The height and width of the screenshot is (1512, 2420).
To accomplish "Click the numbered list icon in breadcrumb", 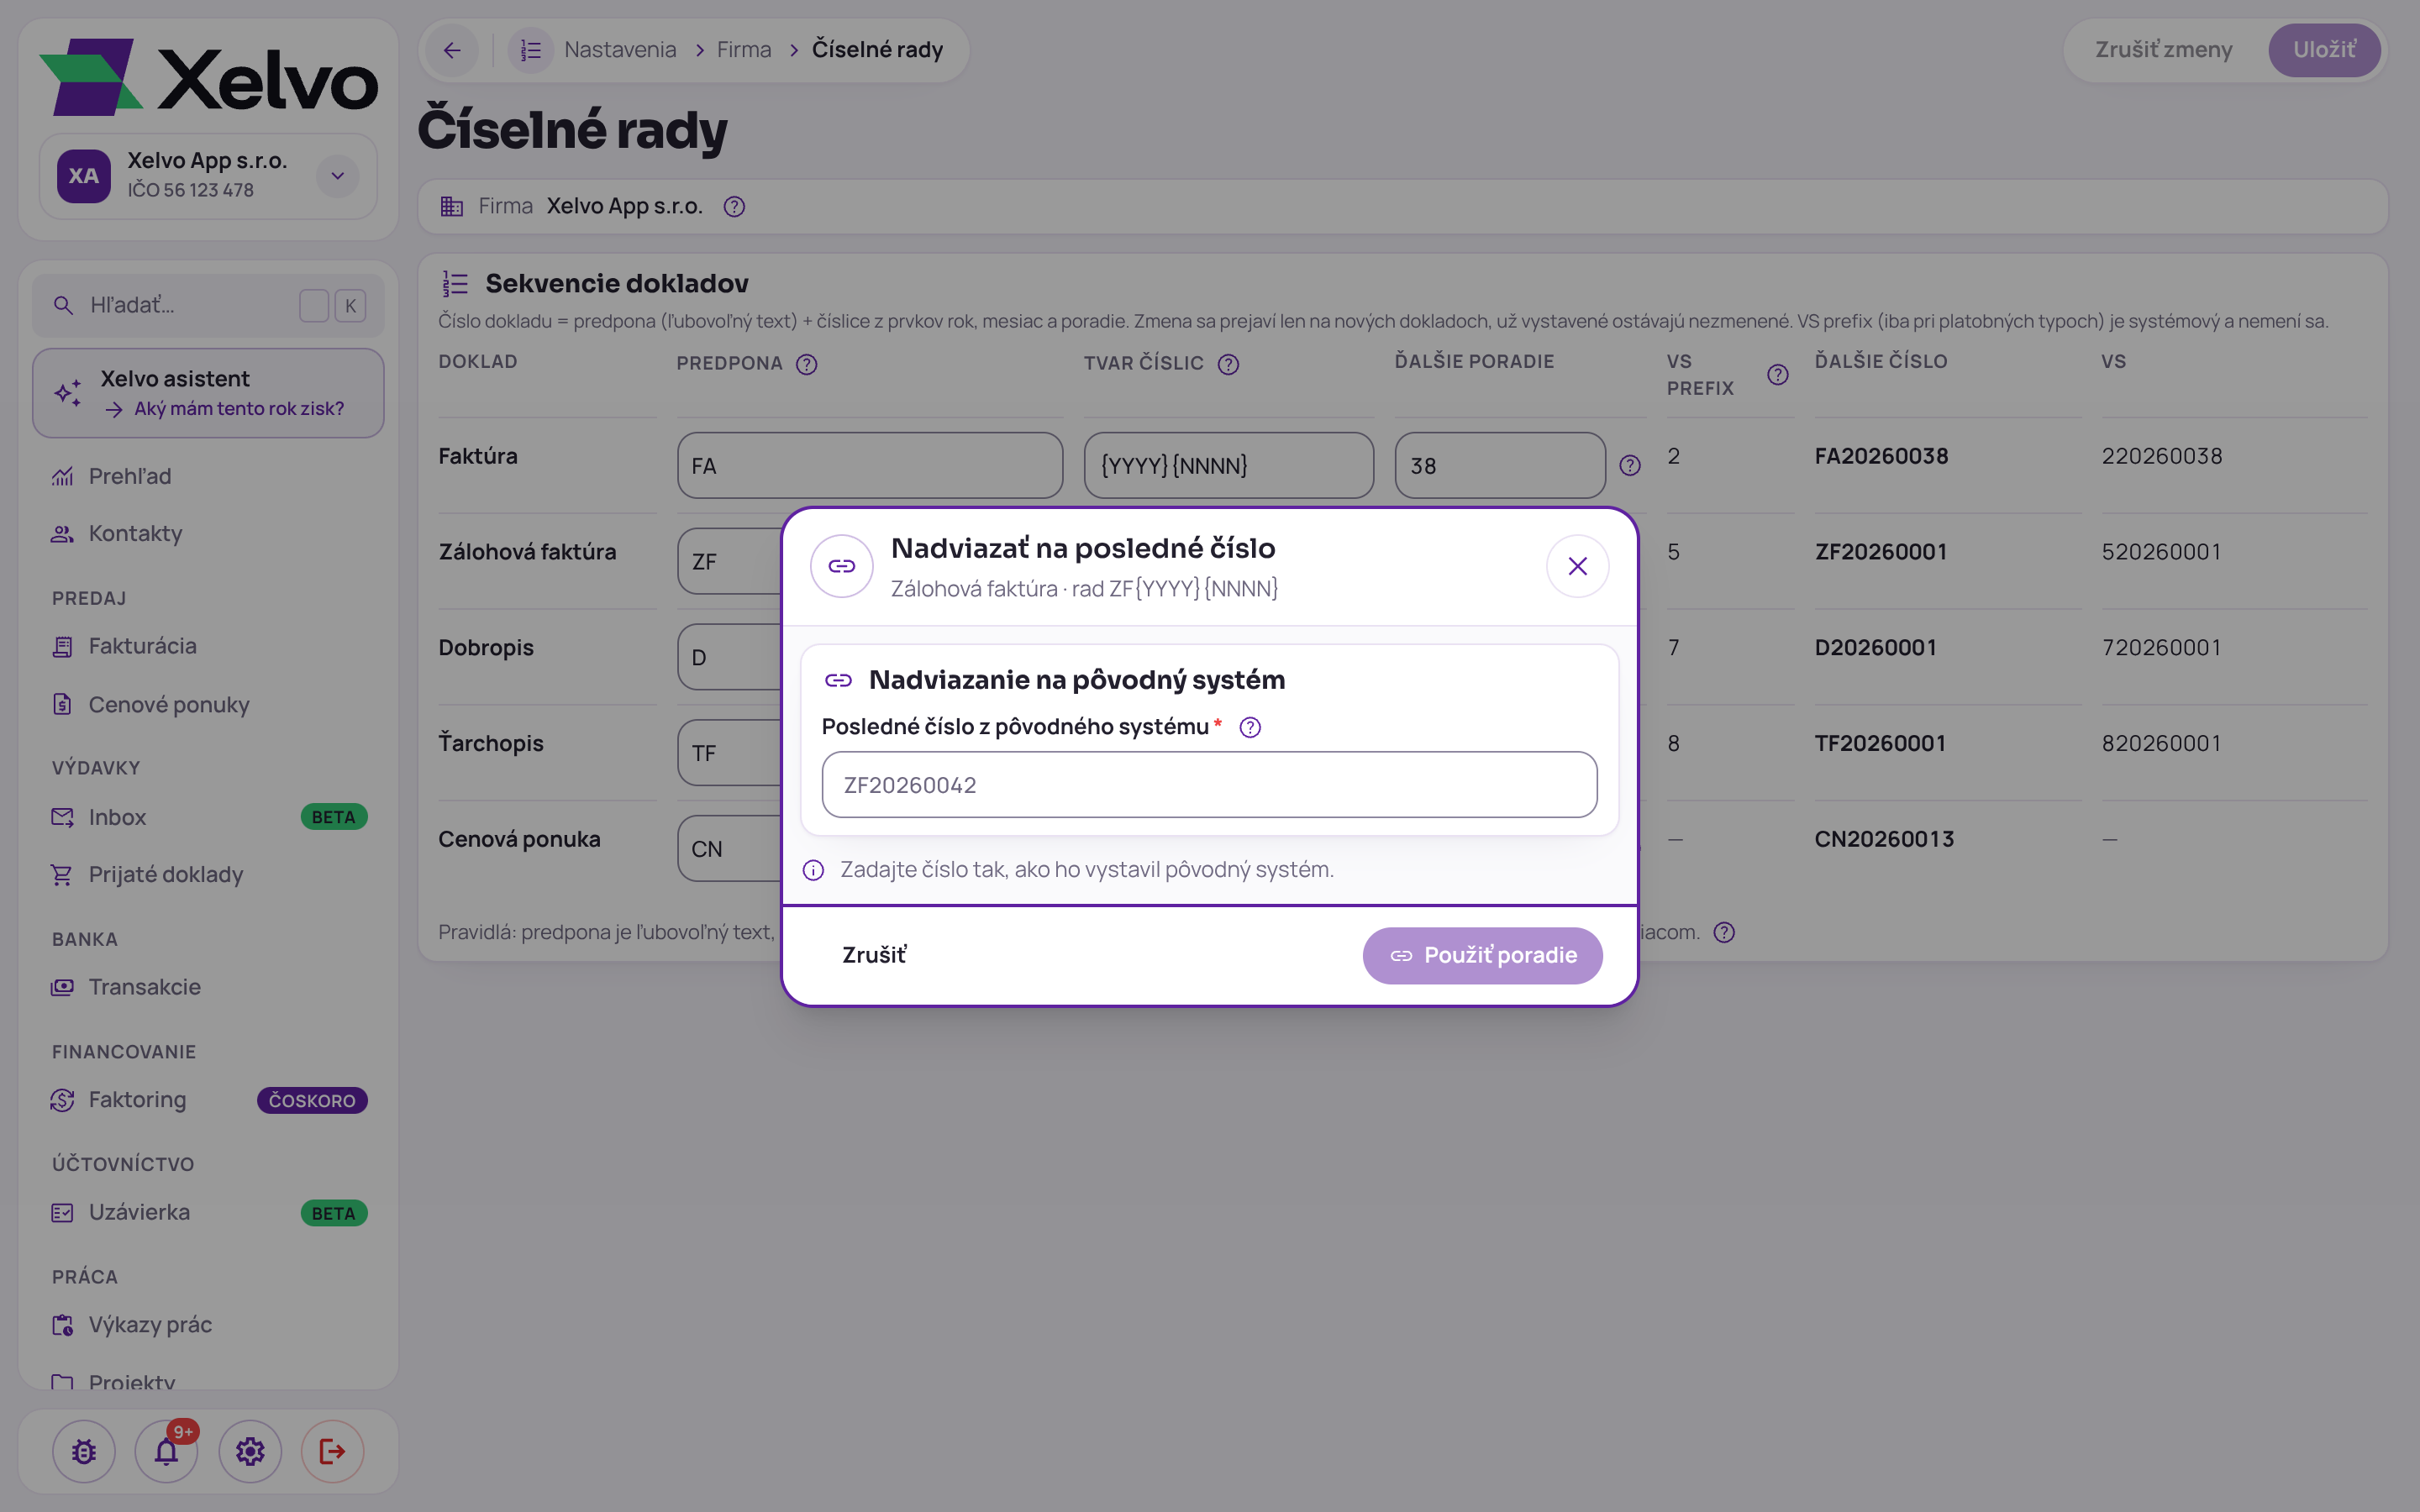I will click(531, 50).
